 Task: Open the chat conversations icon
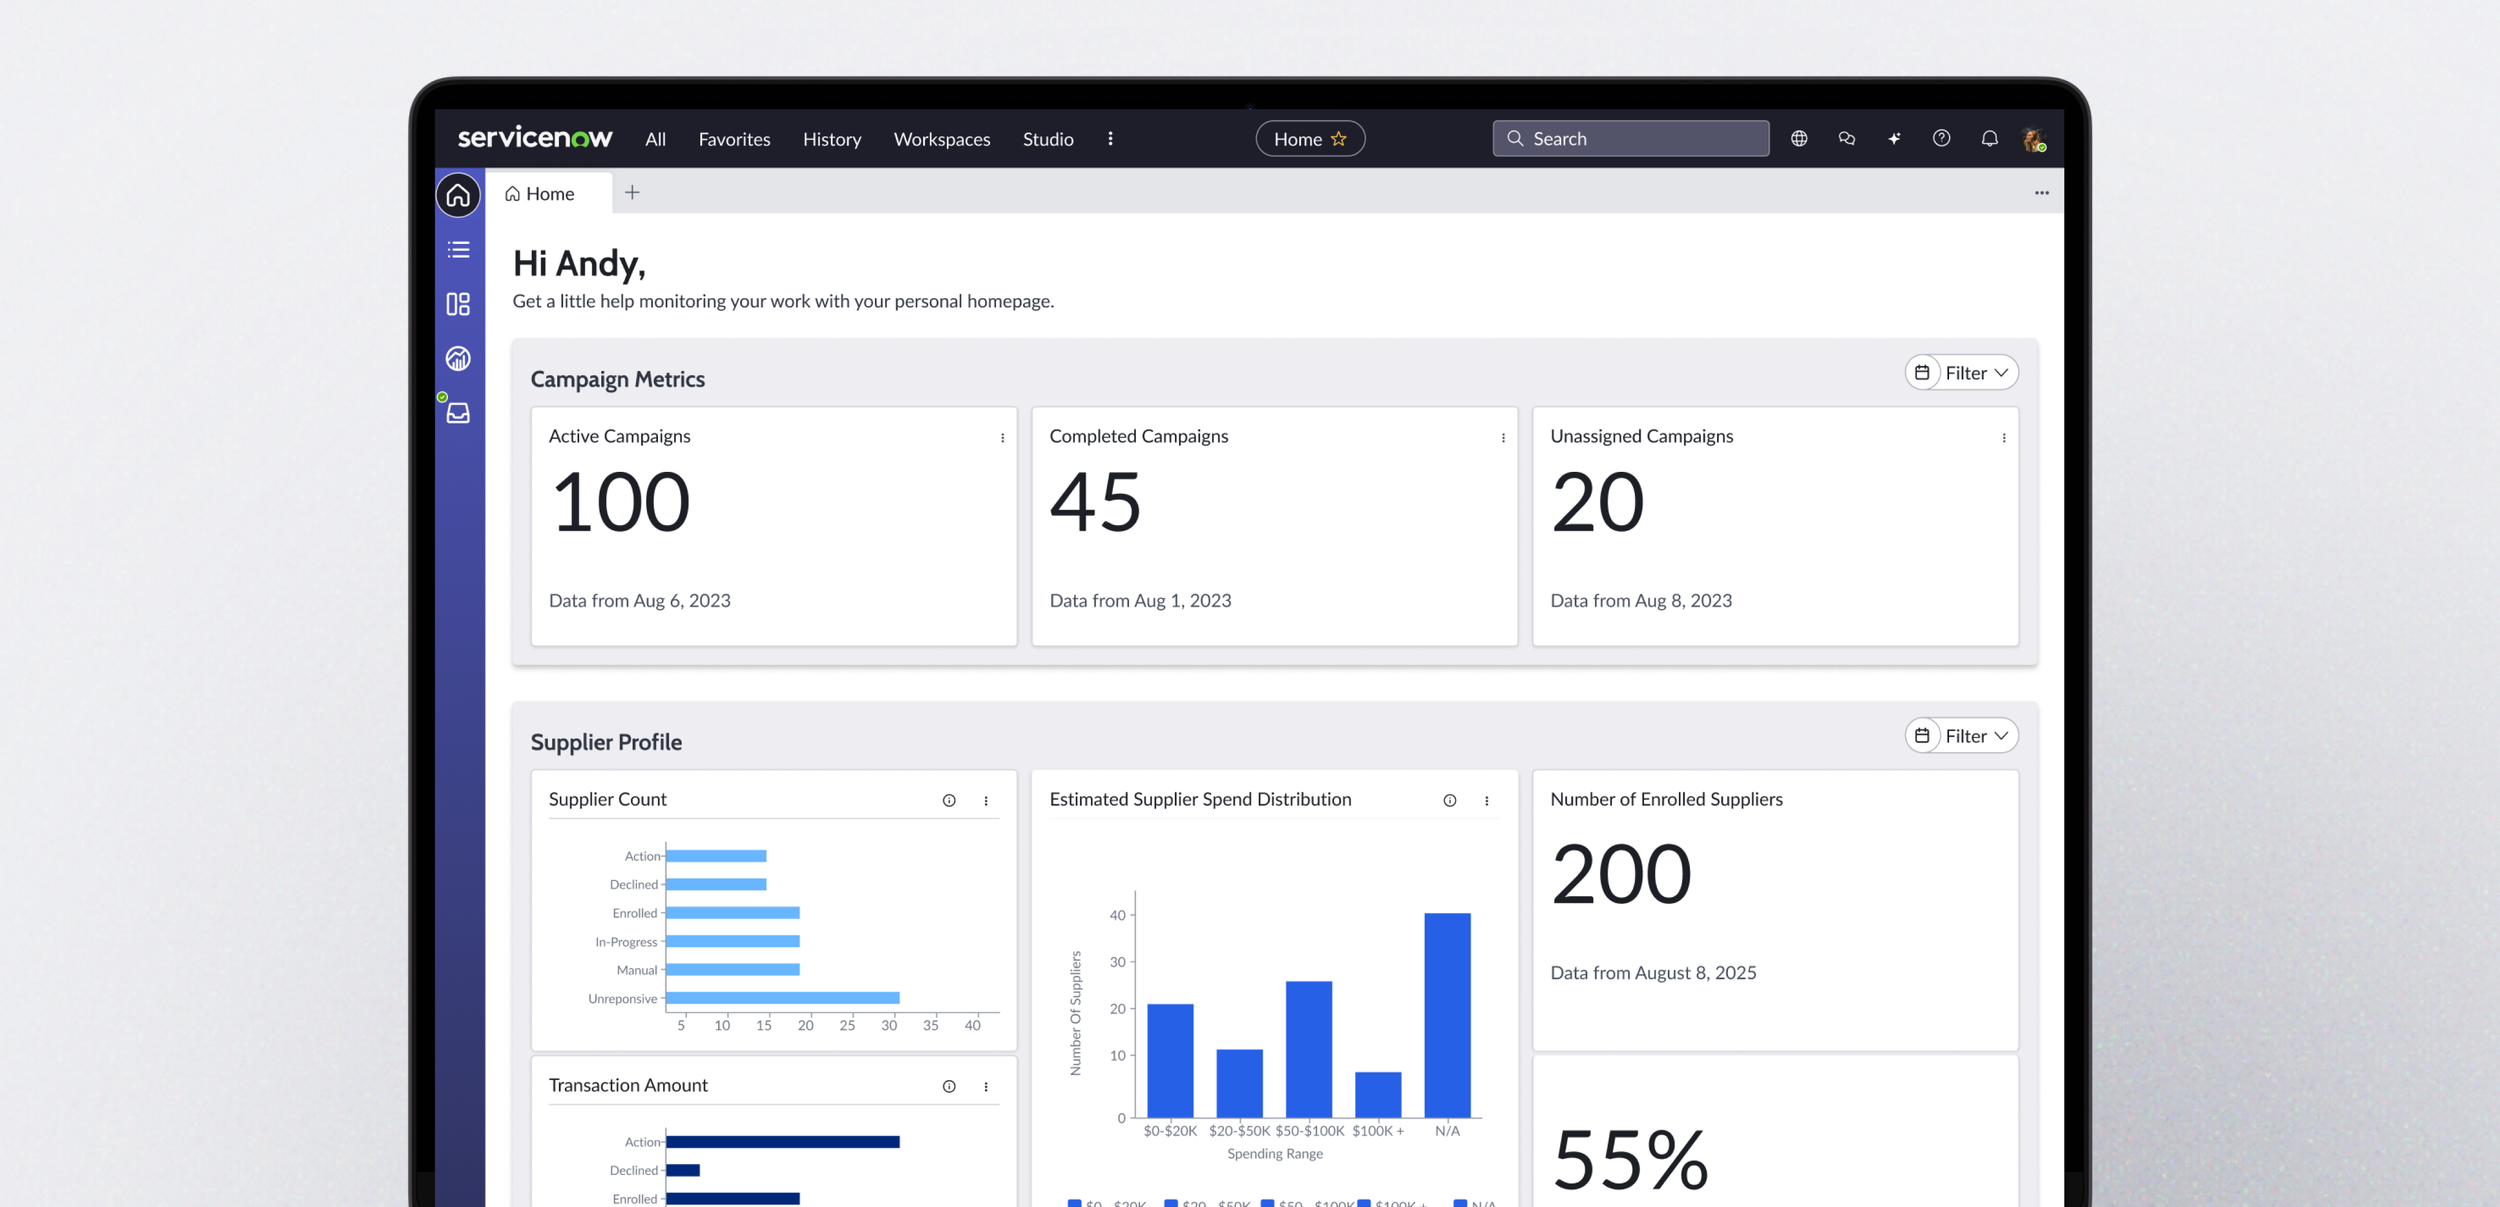tap(1847, 138)
